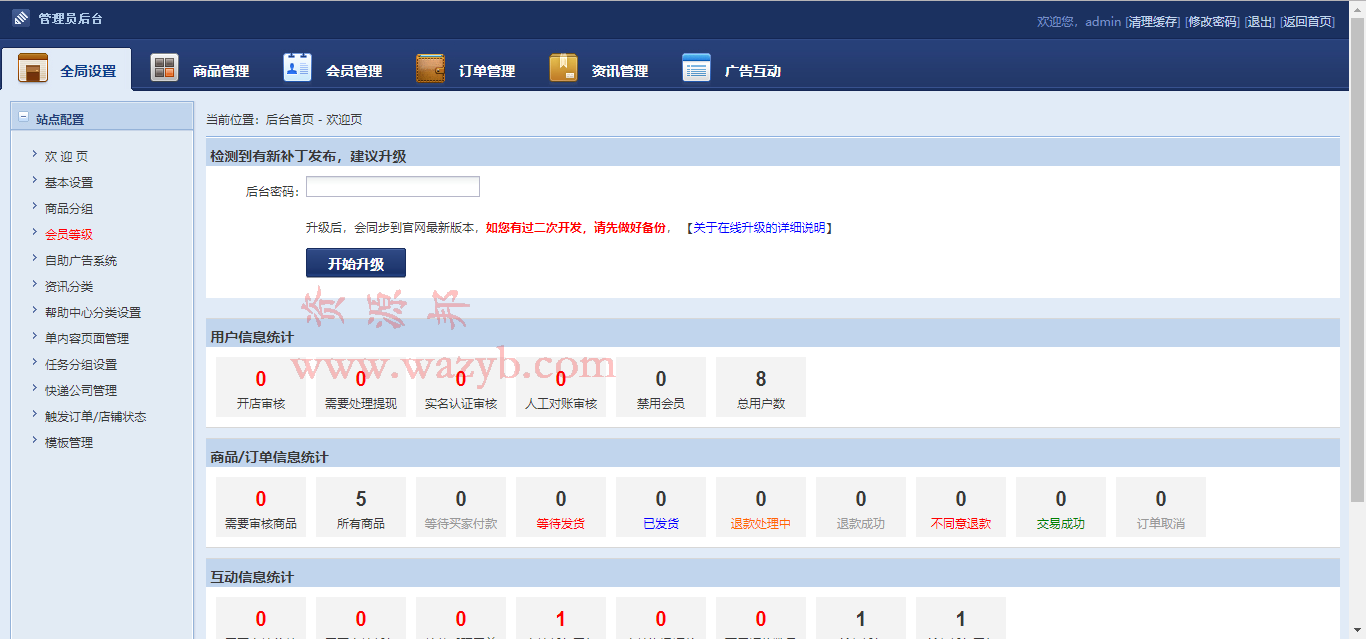Screen dimensions: 1366x639
Task: Open 会员等级 in the sidebar
Action: click(x=69, y=234)
